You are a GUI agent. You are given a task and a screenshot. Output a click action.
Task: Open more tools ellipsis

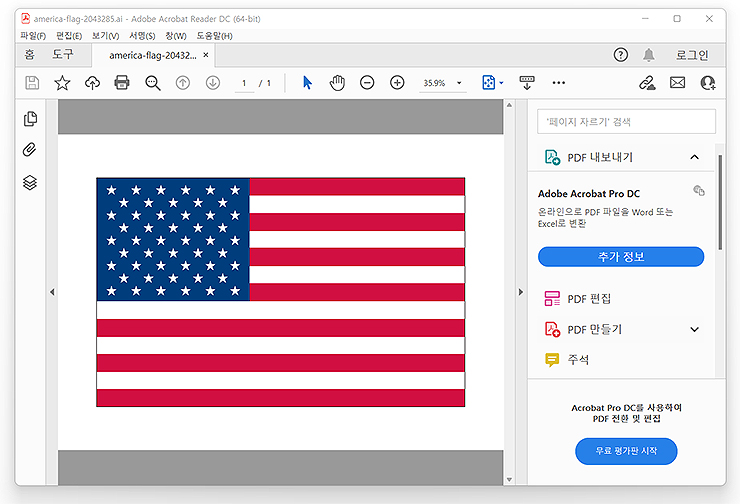click(559, 83)
